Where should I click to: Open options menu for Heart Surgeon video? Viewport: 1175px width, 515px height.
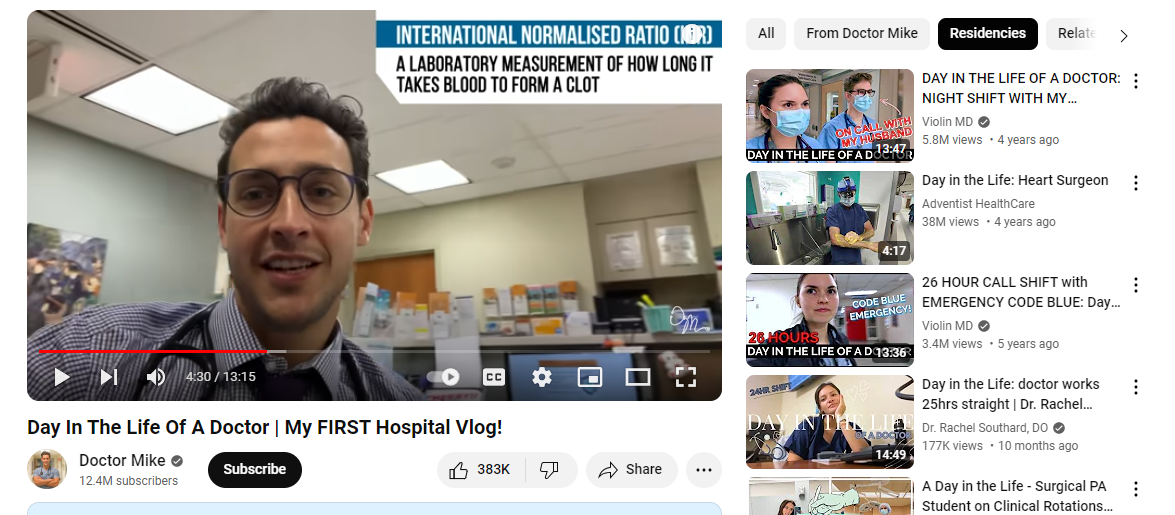click(x=1136, y=183)
